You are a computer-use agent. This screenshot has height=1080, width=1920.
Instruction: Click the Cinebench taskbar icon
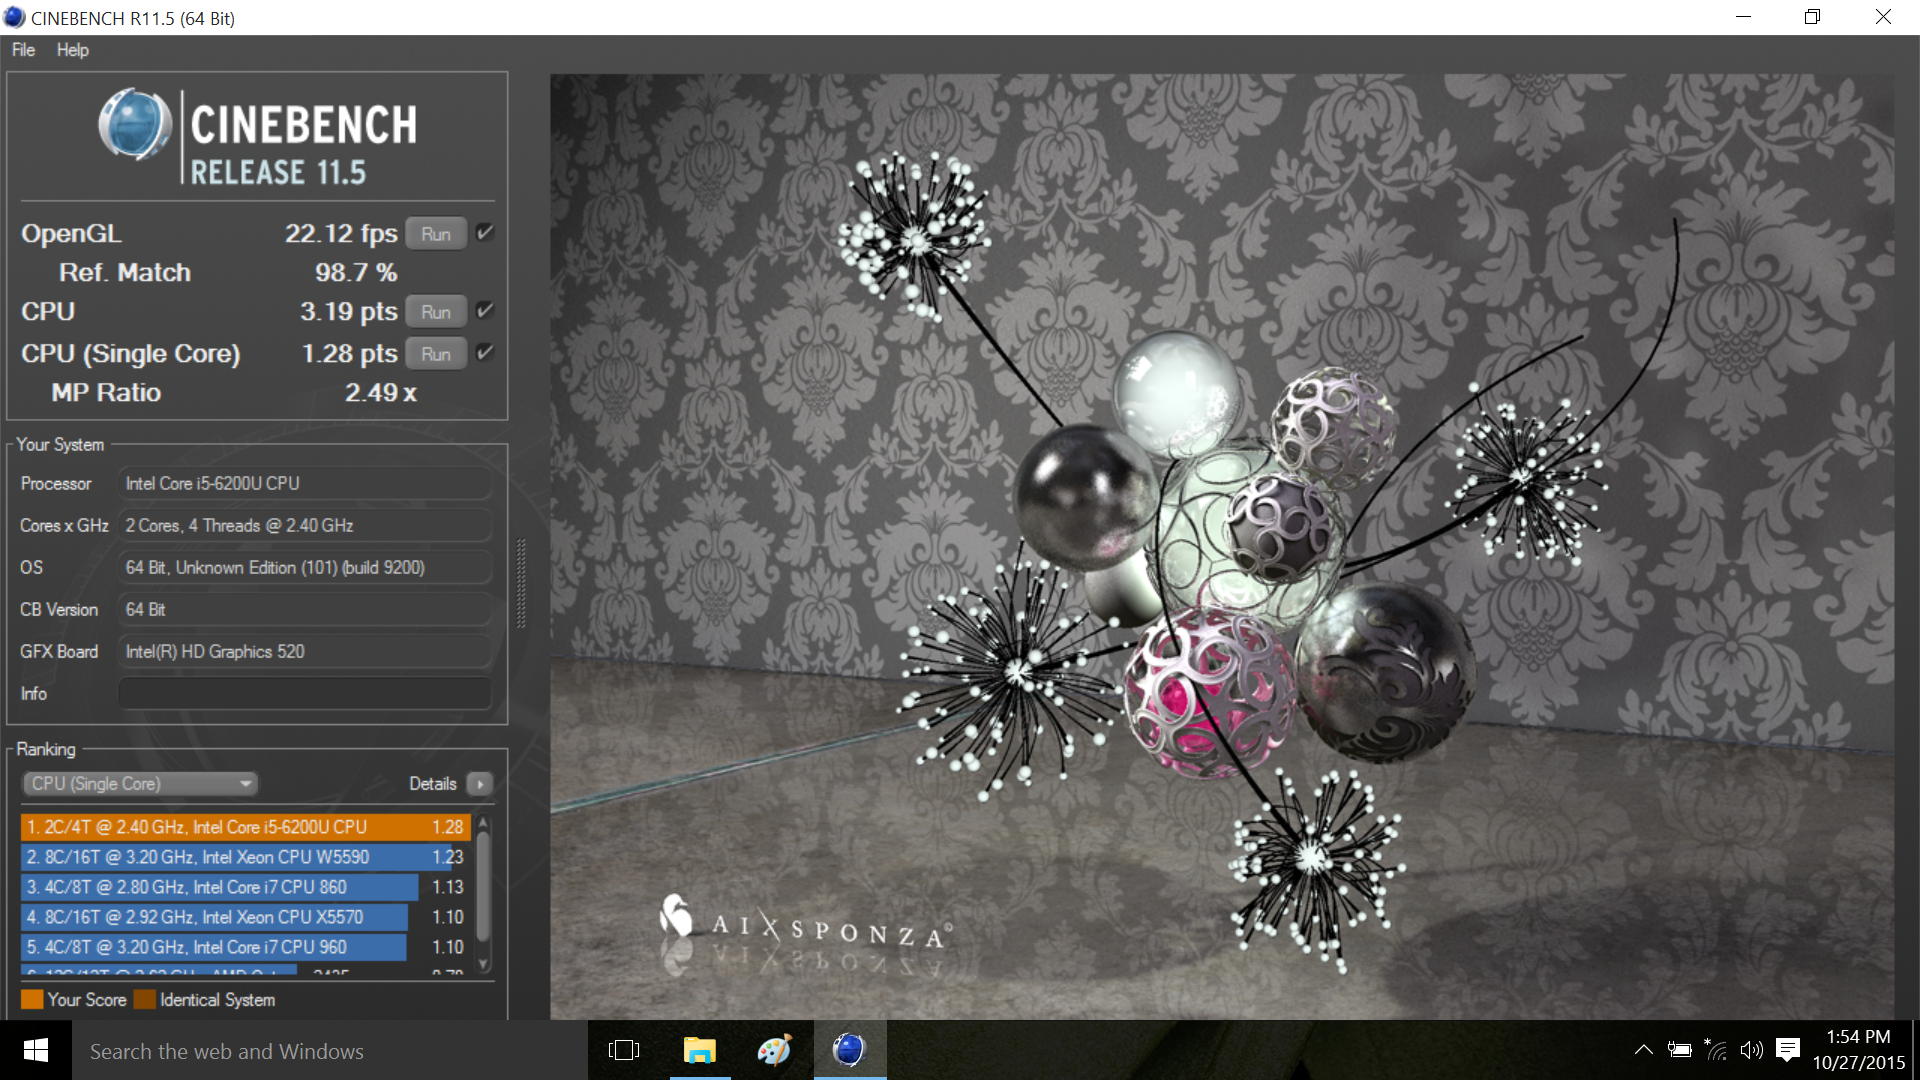coord(849,1050)
